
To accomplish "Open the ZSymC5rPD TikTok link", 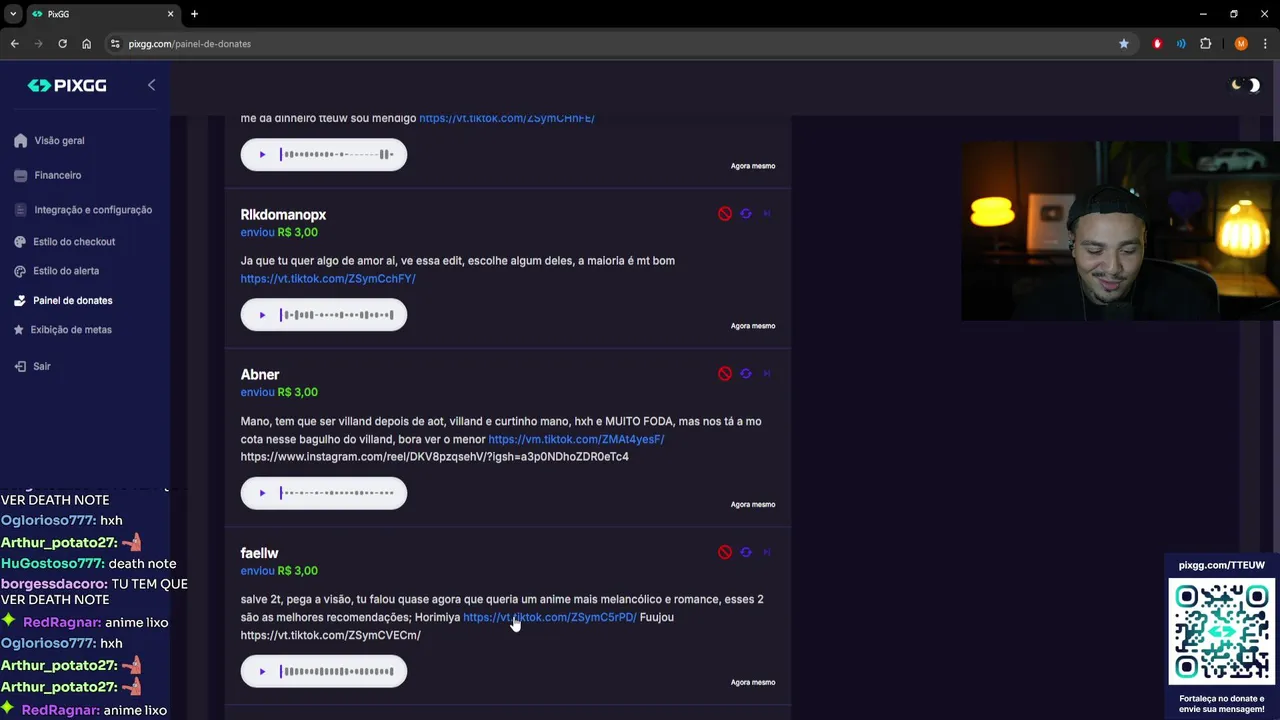I will (x=550, y=617).
